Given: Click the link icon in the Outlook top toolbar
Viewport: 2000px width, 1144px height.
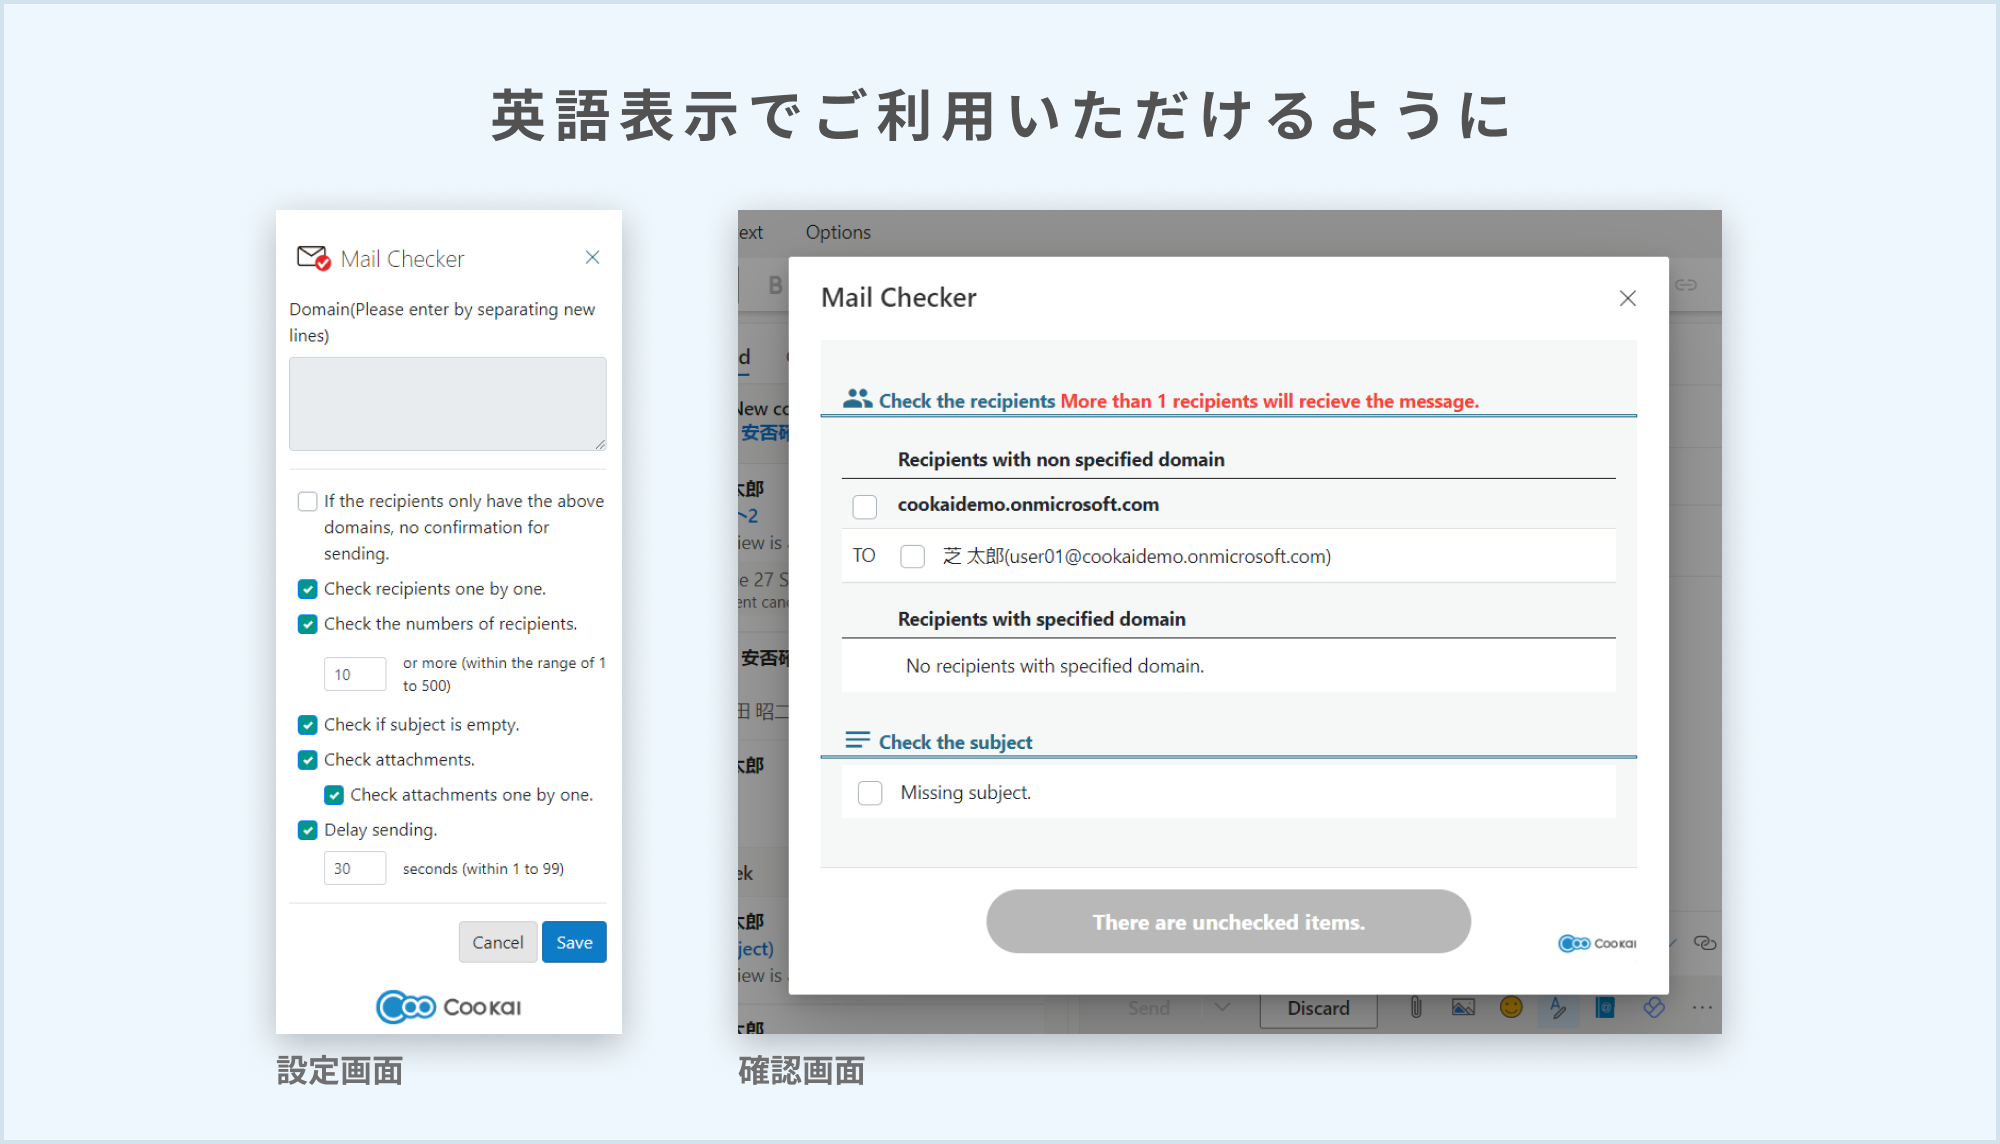Looking at the screenshot, I should (1686, 285).
